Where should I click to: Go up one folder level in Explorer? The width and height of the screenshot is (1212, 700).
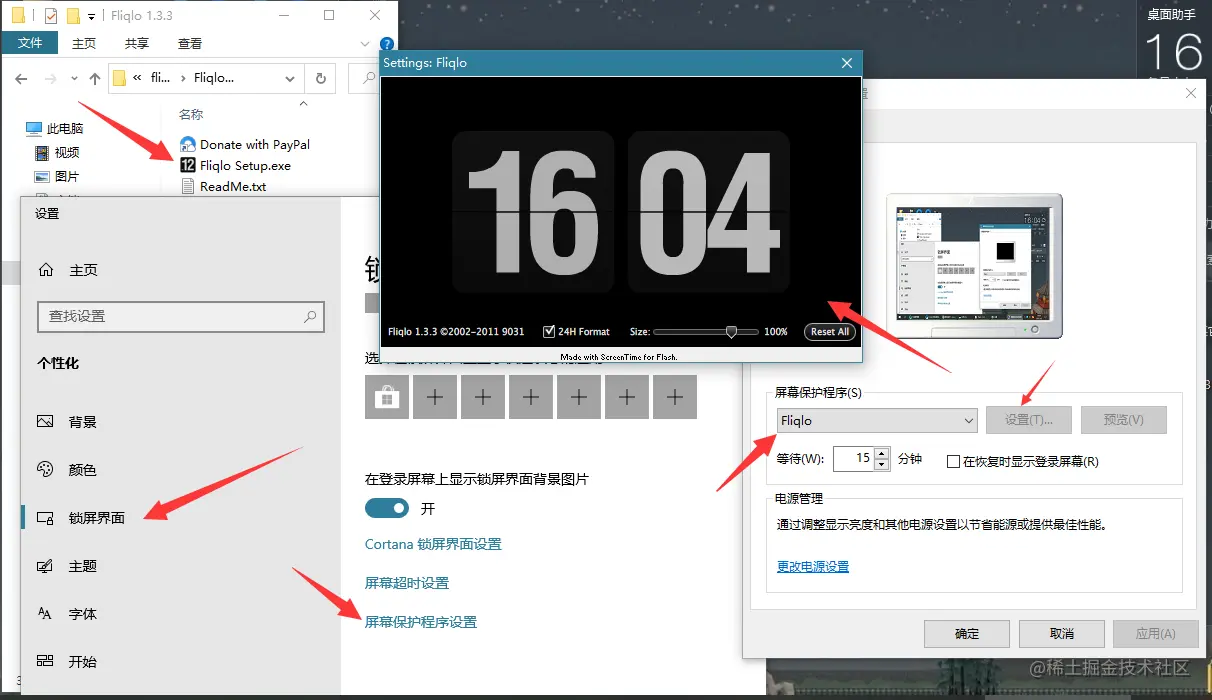[95, 78]
